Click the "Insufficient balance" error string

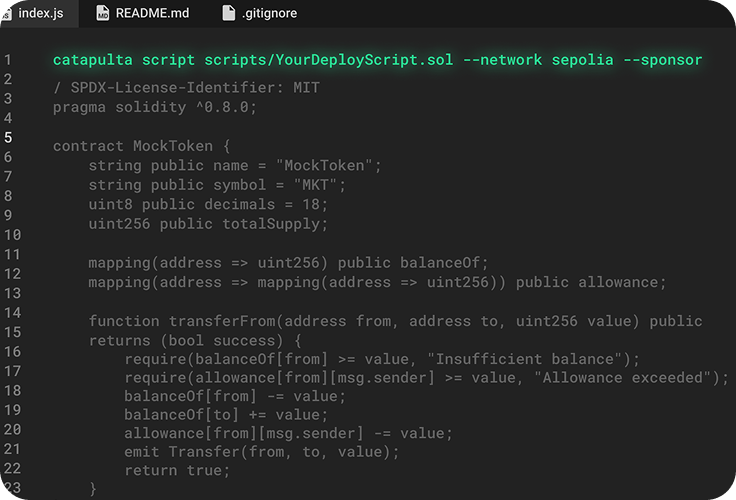click(524, 359)
